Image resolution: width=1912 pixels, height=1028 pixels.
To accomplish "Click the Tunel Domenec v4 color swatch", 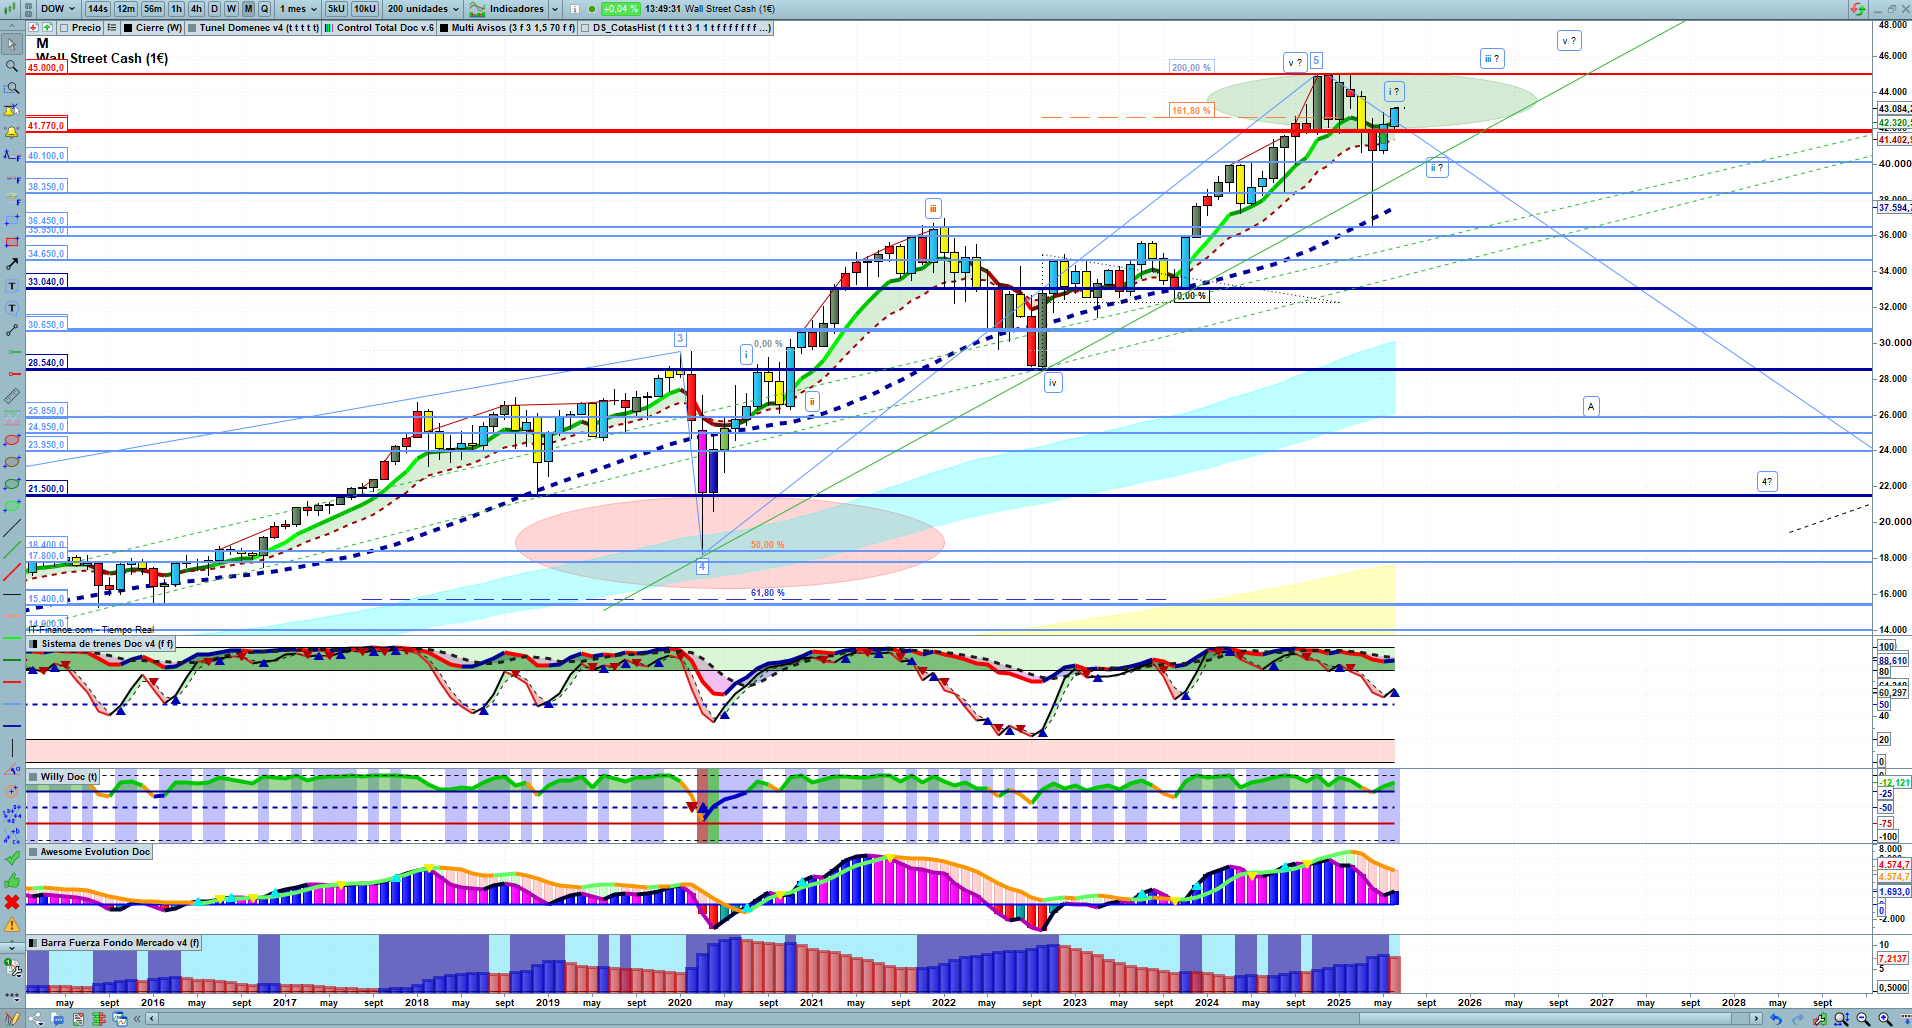I will (192, 28).
